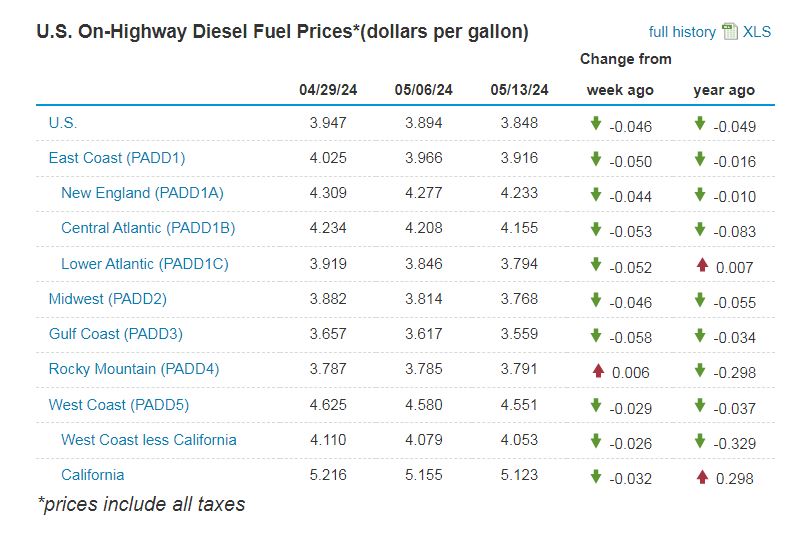
Task: Select Gulf Coast (PADD3) link
Action: click(115, 334)
